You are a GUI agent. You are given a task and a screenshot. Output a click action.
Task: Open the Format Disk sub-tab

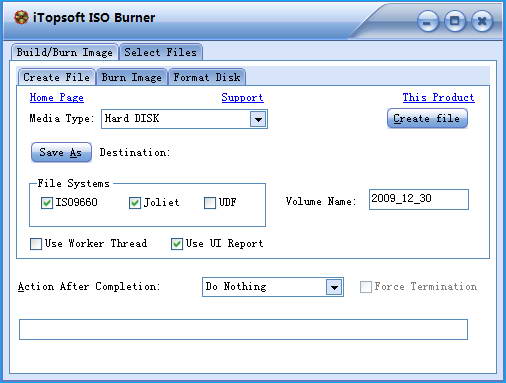tap(207, 77)
